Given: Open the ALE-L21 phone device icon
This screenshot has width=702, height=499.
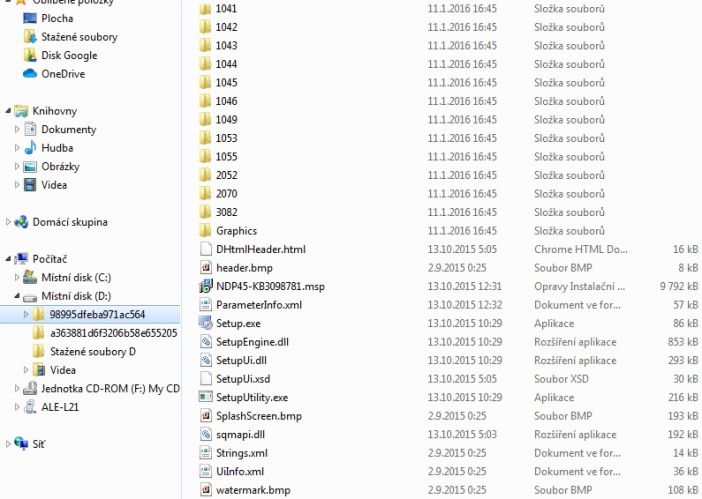Looking at the screenshot, I should pyautogui.click(x=30, y=407).
